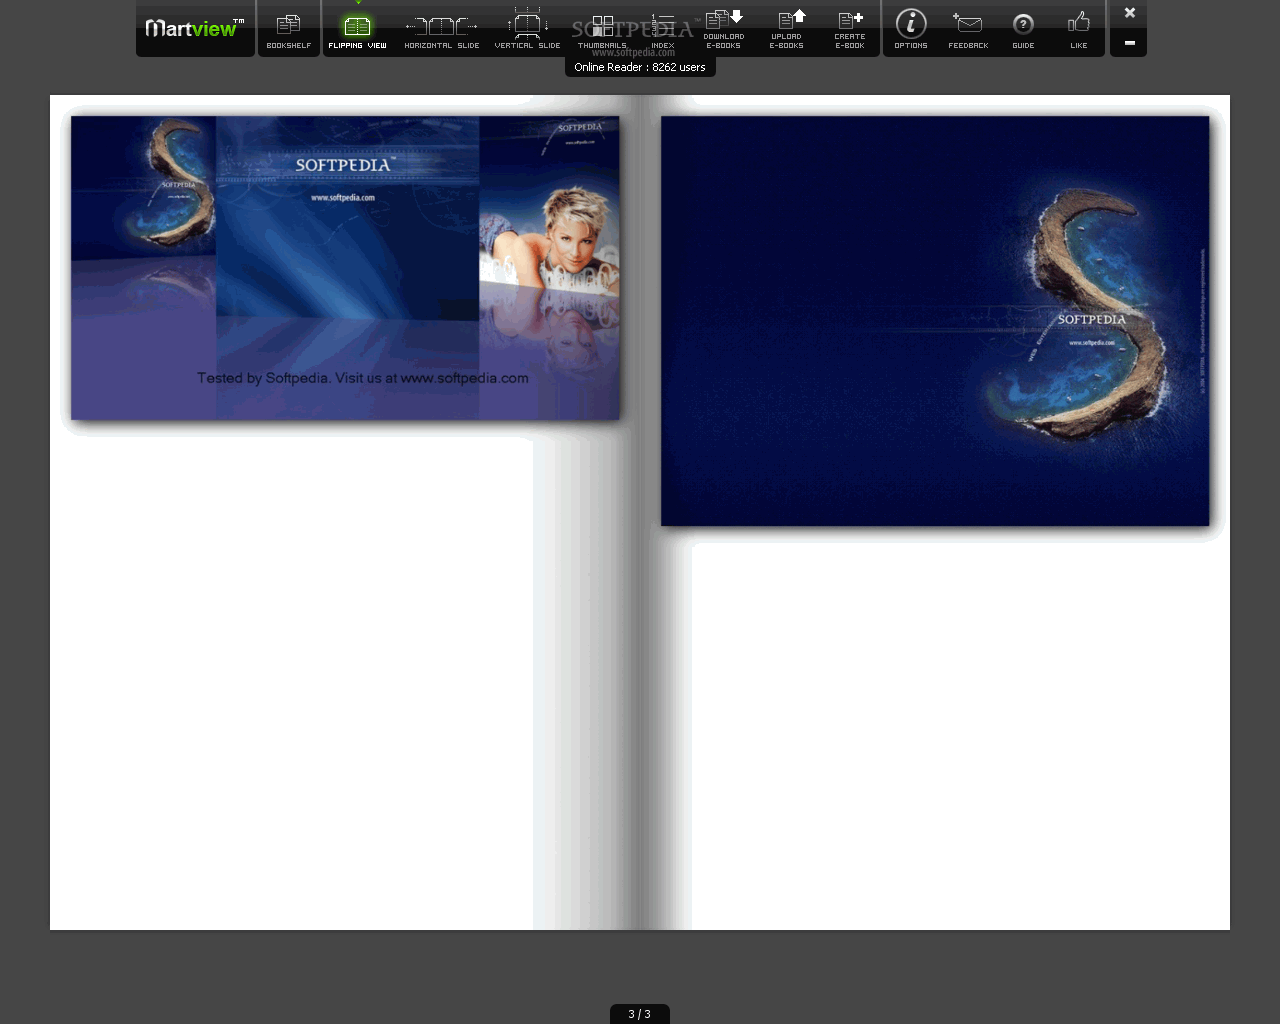Click the 'Tested by Softpedia' caption text

363,378
